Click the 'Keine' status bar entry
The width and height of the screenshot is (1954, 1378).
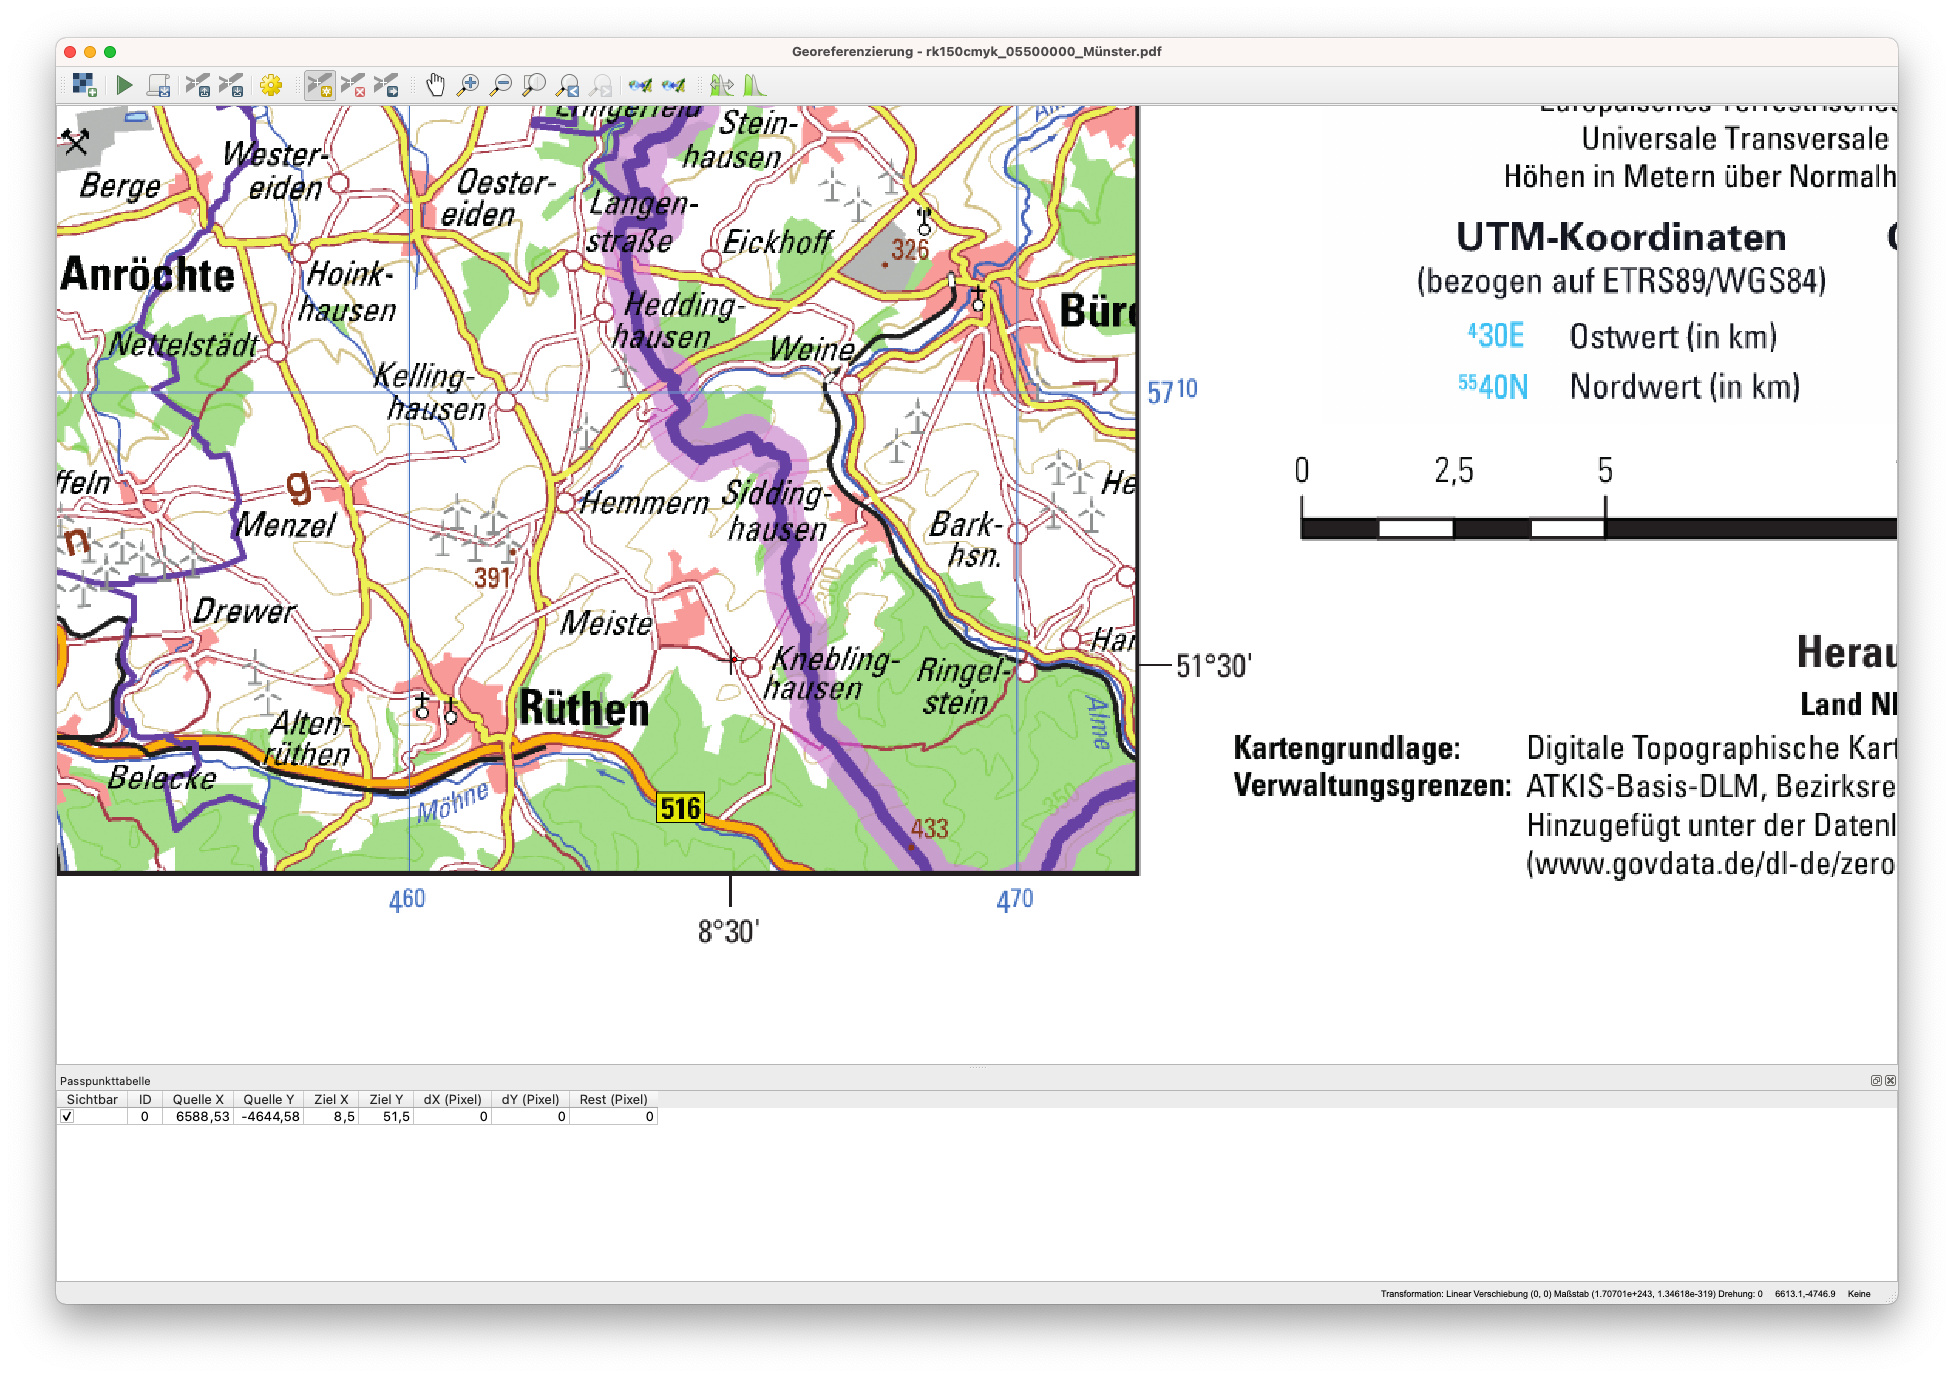coord(1859,1294)
